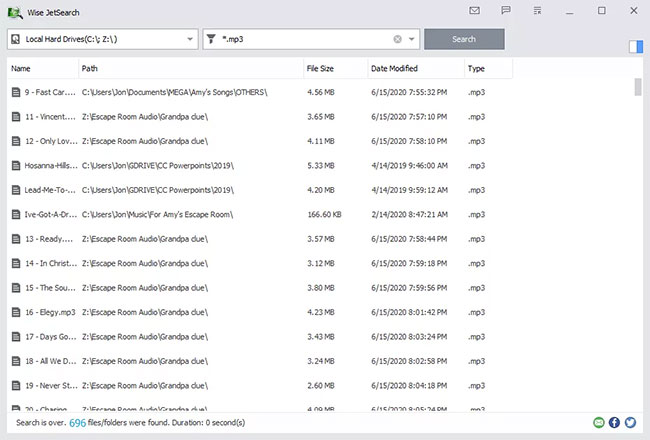This screenshot has height=440, width=650.
Task: Share on Facebook from status bar
Action: [x=614, y=423]
